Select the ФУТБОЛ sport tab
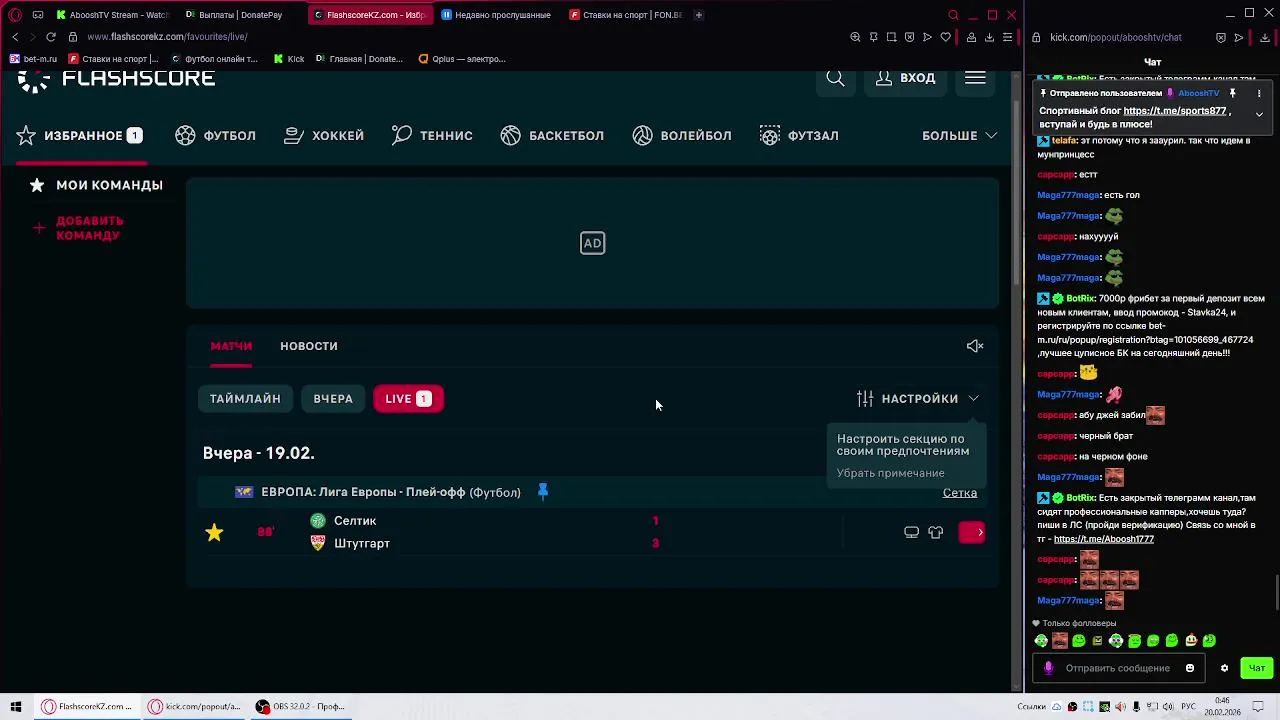Viewport: 1280px width, 720px height. [x=216, y=135]
